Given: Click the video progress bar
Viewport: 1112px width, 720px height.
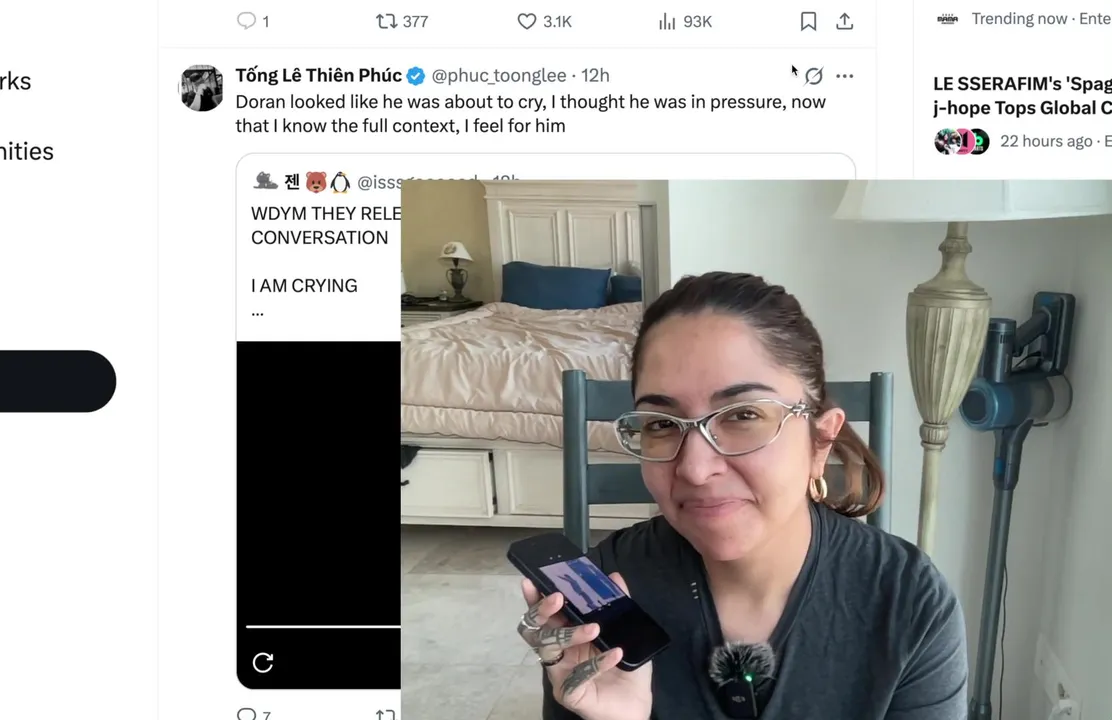Looking at the screenshot, I should click(x=323, y=627).
